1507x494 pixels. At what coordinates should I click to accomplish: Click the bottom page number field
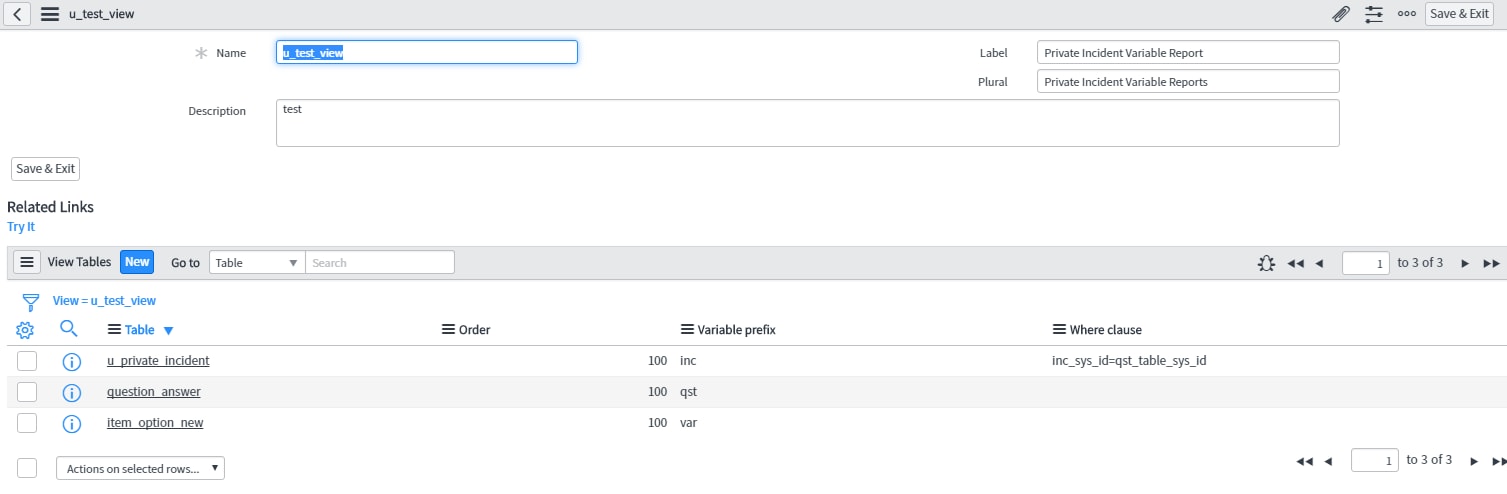click(1375, 460)
